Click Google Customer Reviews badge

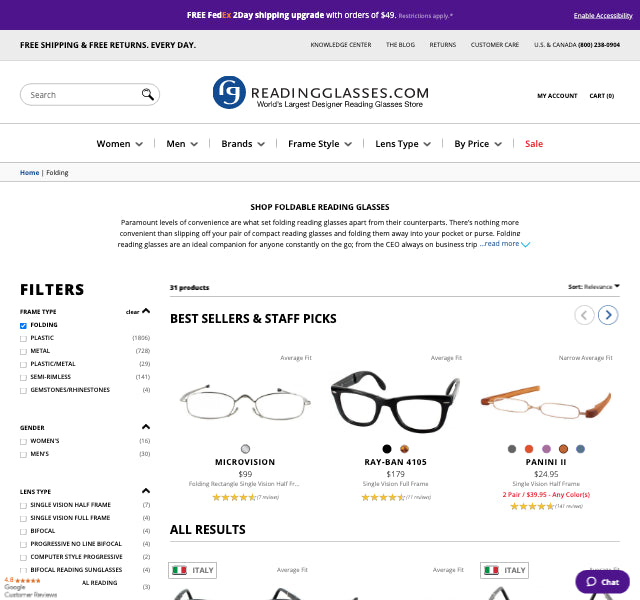pos(31,587)
